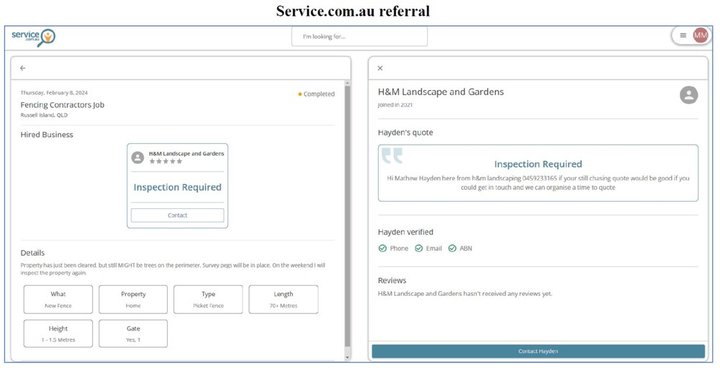Select the What New Fence tile
This screenshot has width=720, height=368.
click(x=58, y=300)
